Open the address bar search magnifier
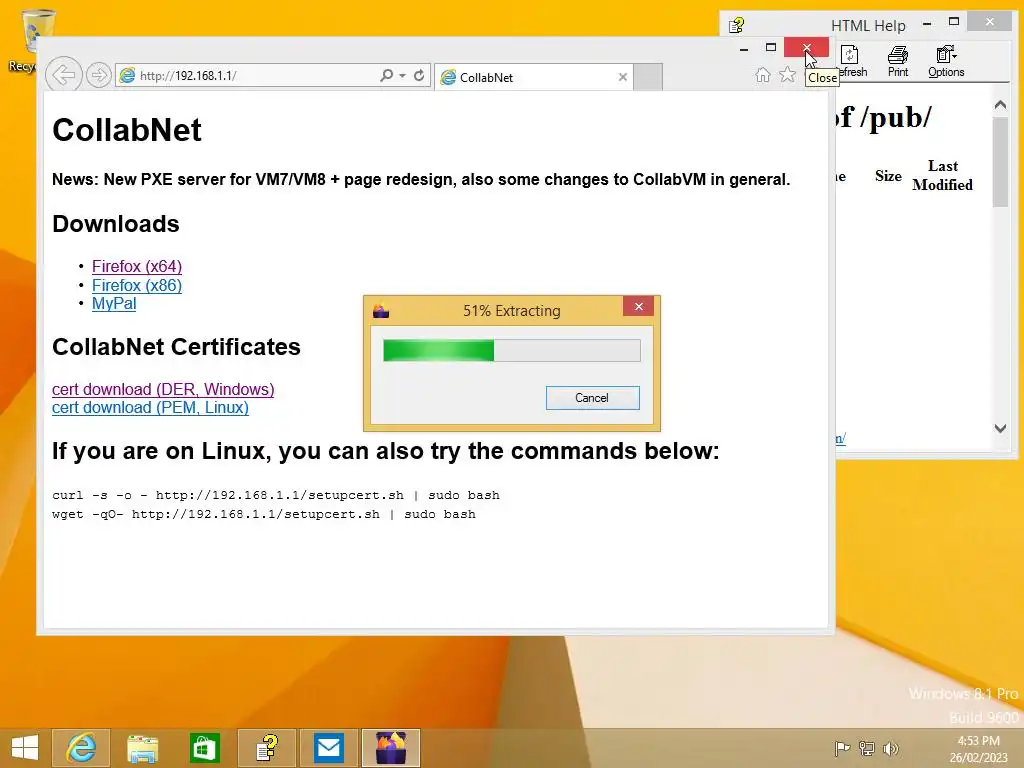The width and height of the screenshot is (1024, 768). [387, 76]
